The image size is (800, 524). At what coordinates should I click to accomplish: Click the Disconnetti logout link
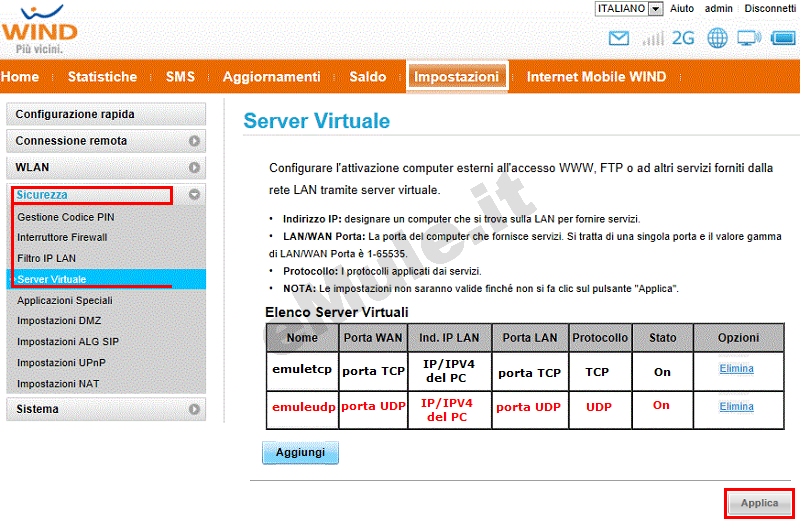[770, 9]
